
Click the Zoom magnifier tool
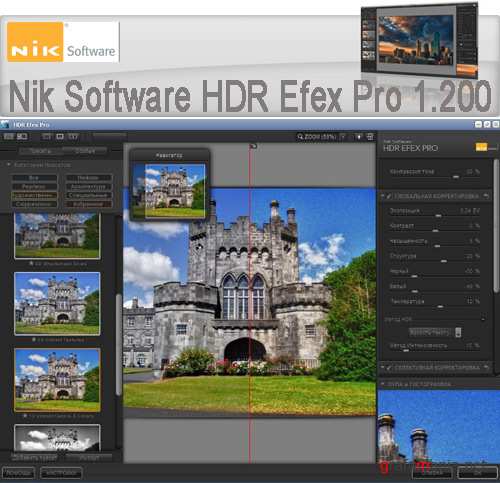pyautogui.click(x=300, y=137)
